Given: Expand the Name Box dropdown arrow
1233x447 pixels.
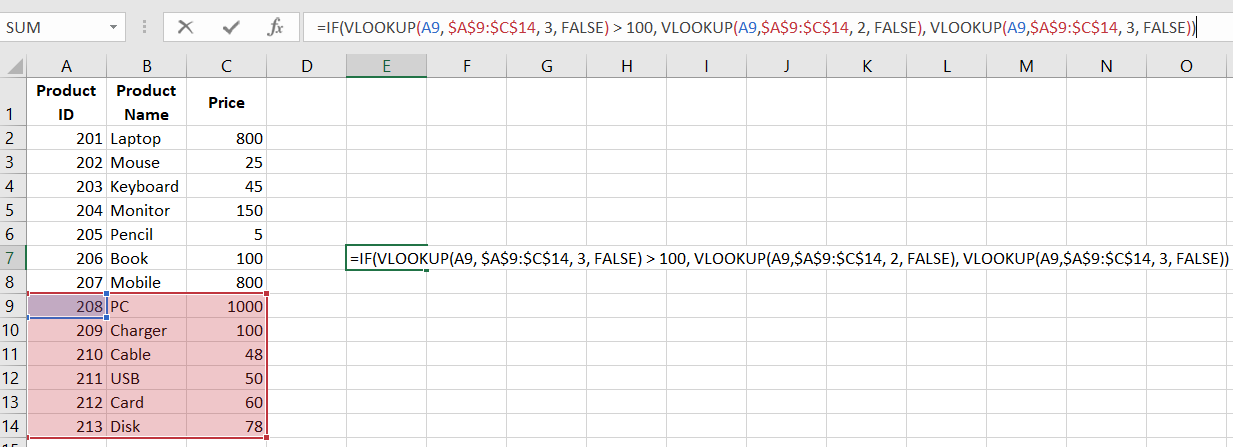Looking at the screenshot, I should click(114, 28).
